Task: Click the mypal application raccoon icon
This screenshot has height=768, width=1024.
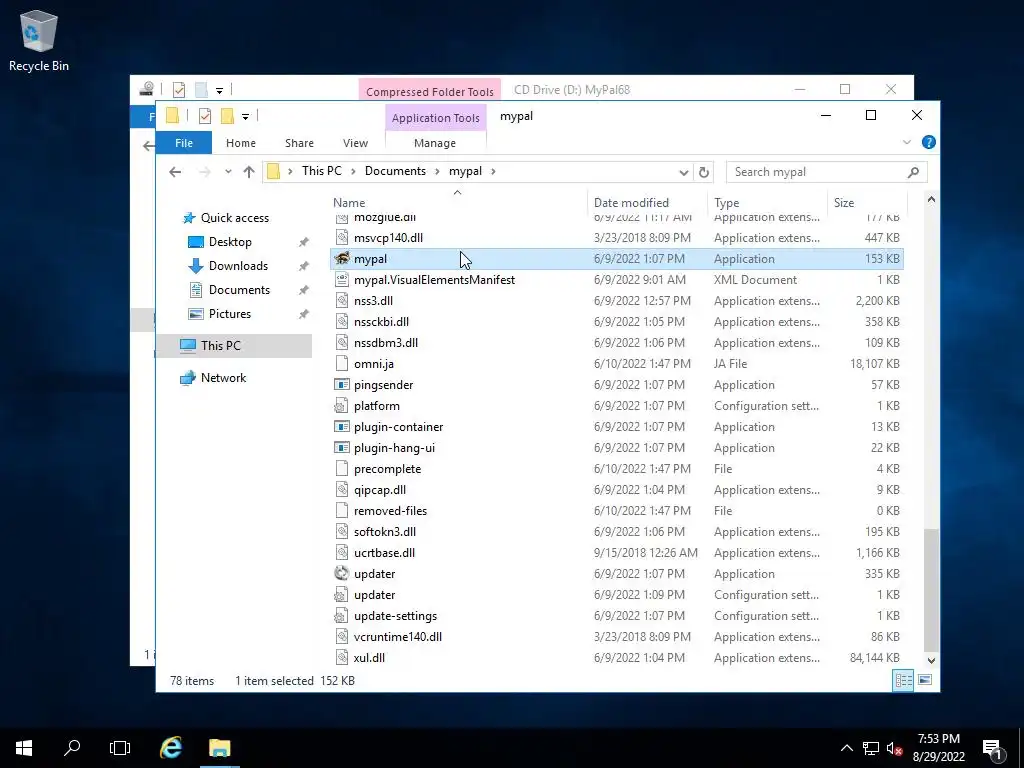Action: pos(342,259)
